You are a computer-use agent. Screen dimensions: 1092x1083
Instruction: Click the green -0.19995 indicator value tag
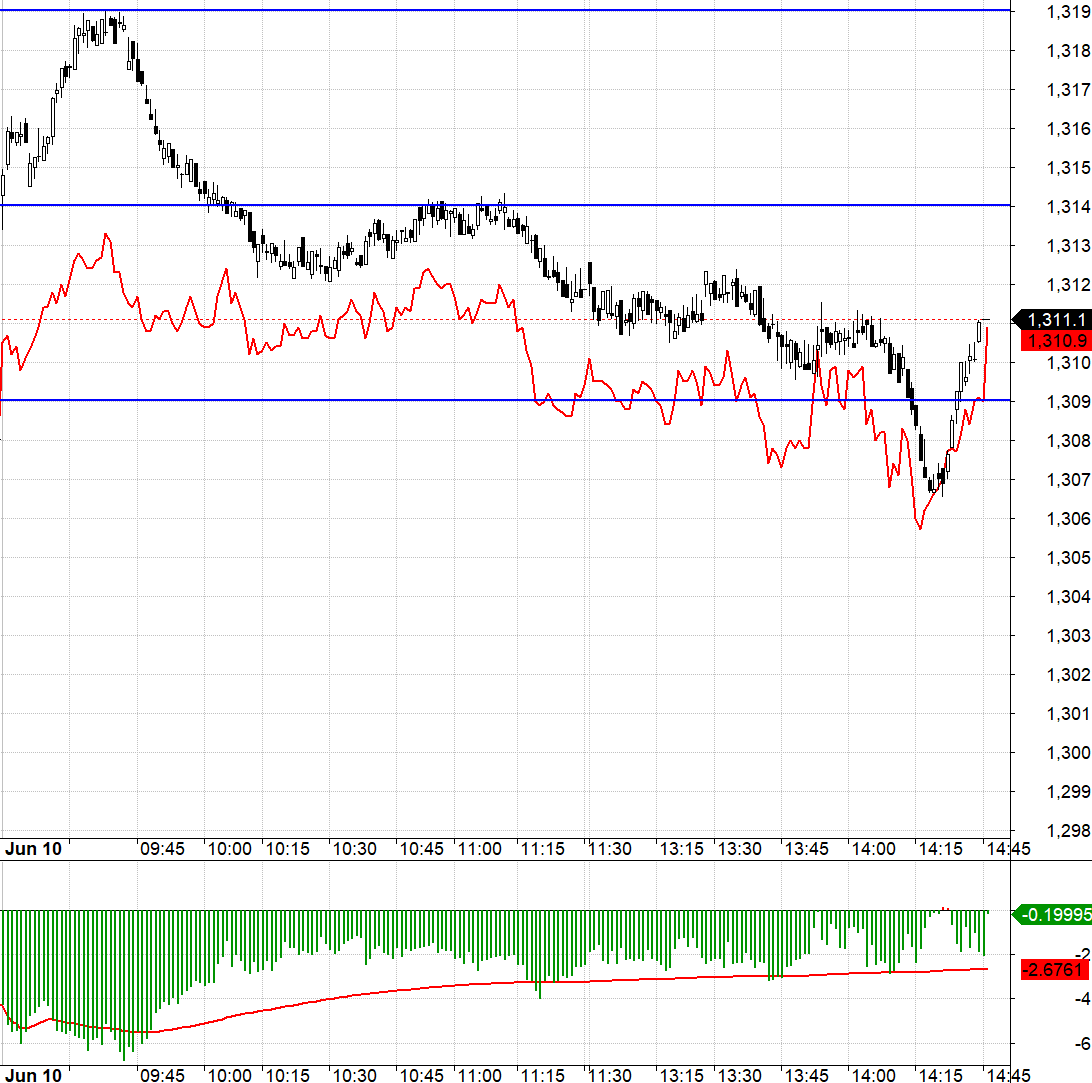(1052, 914)
